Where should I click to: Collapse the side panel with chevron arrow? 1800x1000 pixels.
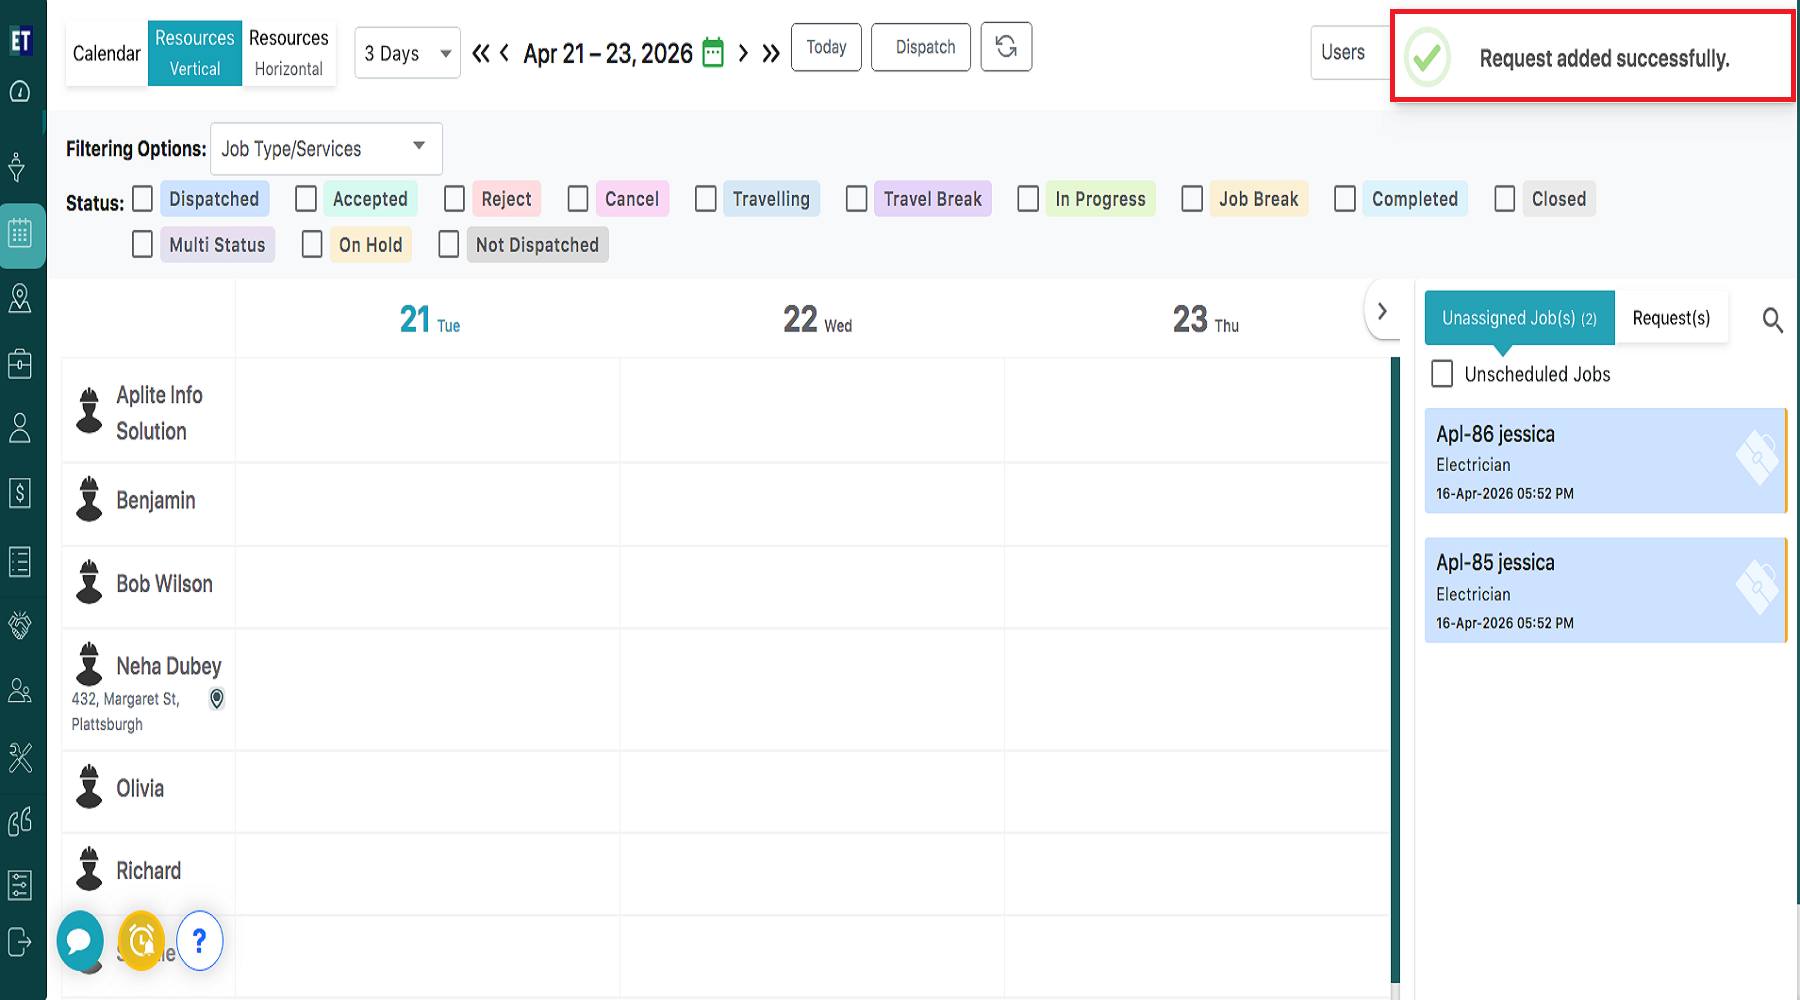tap(1382, 312)
